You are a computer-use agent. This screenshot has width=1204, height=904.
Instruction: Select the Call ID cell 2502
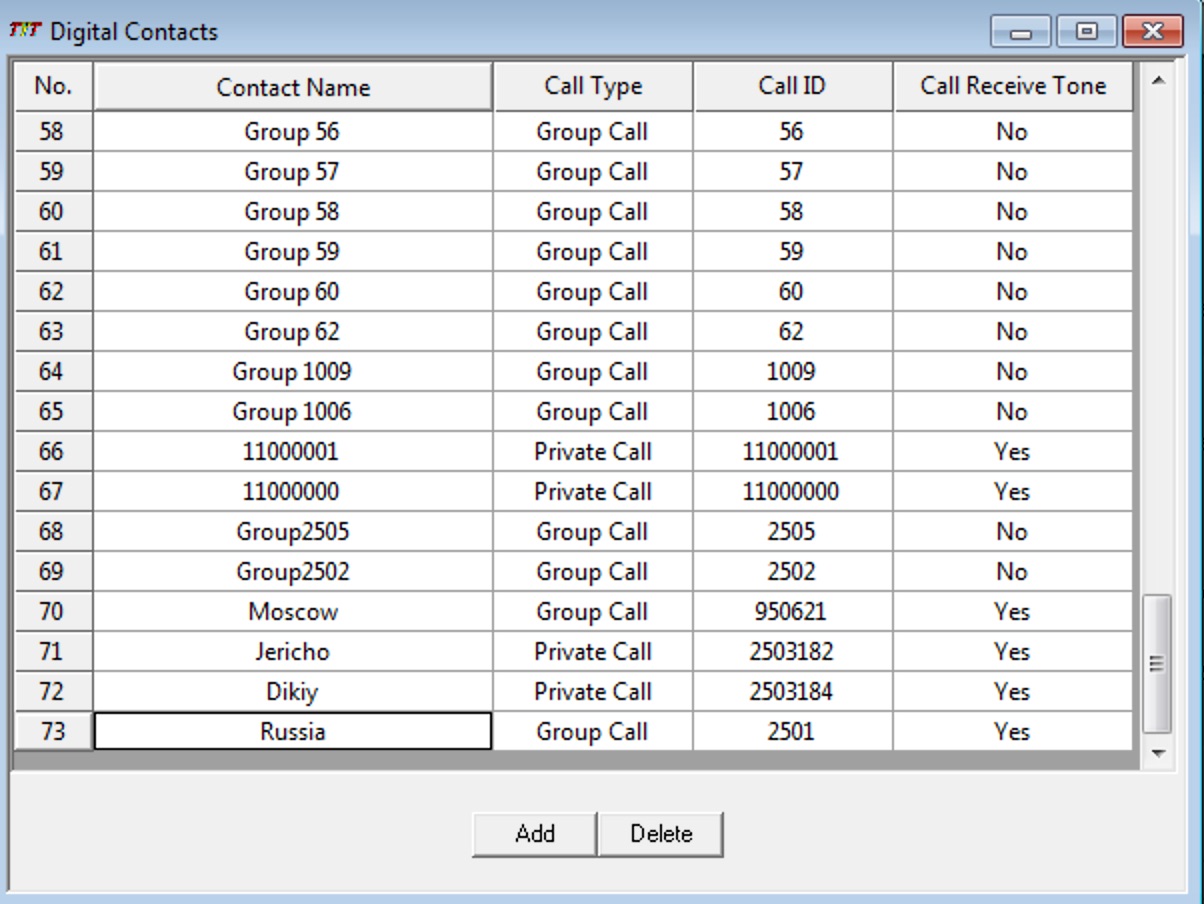[x=793, y=571]
